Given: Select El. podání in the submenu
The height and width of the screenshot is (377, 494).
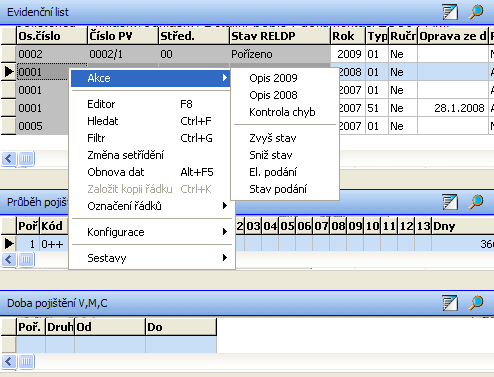Looking at the screenshot, I should click(x=285, y=172).
